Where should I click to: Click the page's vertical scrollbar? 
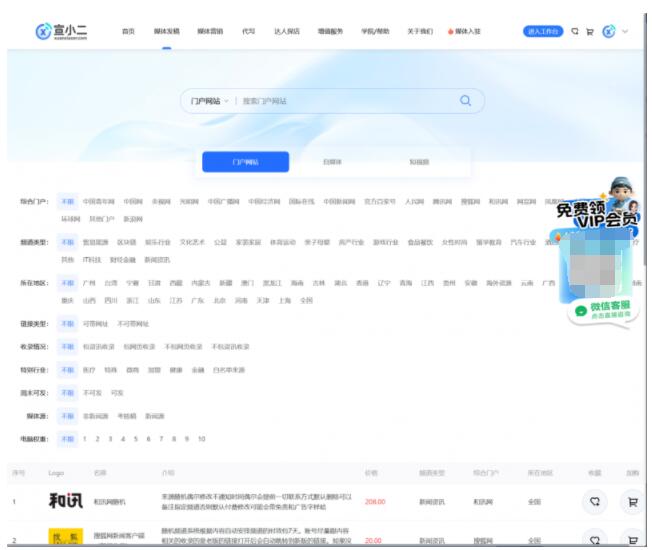(x=645, y=140)
